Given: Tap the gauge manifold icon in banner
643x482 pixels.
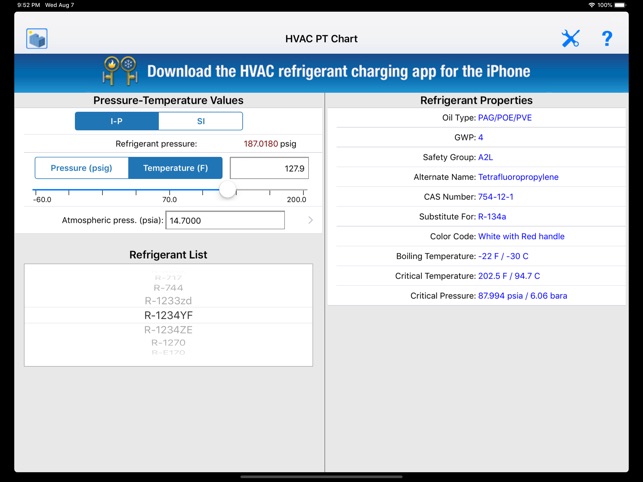Looking at the screenshot, I should point(120,71).
